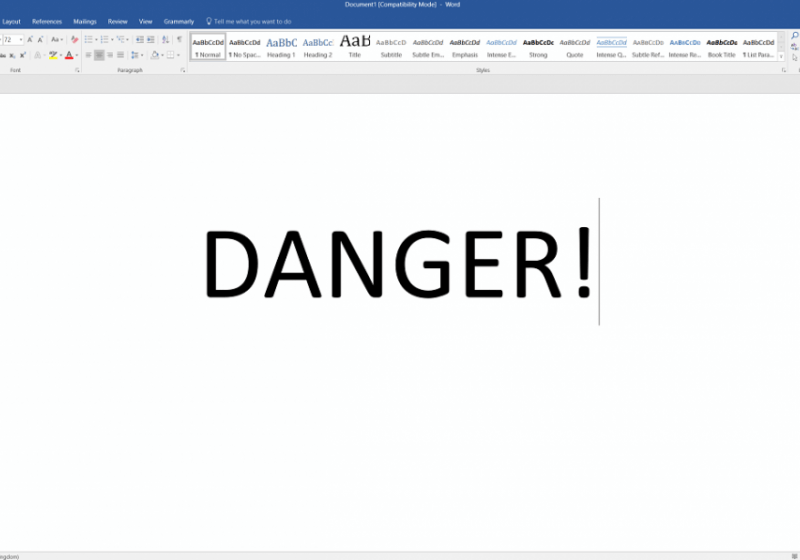Click the Shading paint bucket icon
Screen dimensions: 800x560
tap(155, 55)
